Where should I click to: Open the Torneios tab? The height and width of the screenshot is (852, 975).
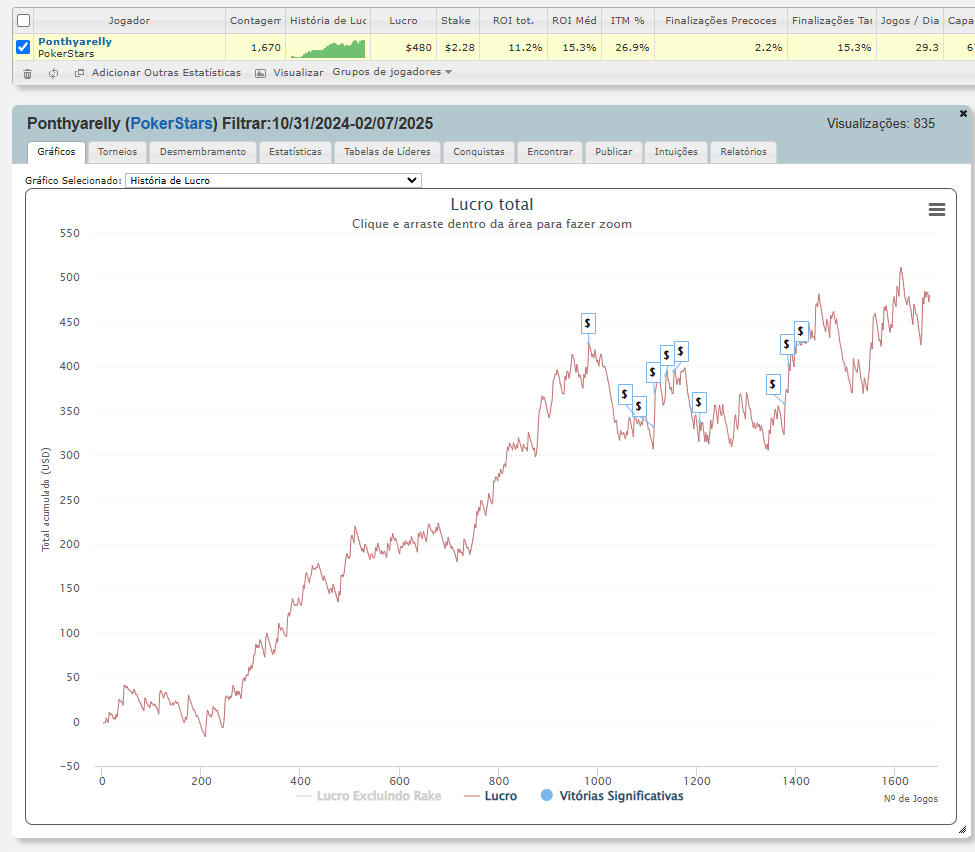[x=118, y=152]
